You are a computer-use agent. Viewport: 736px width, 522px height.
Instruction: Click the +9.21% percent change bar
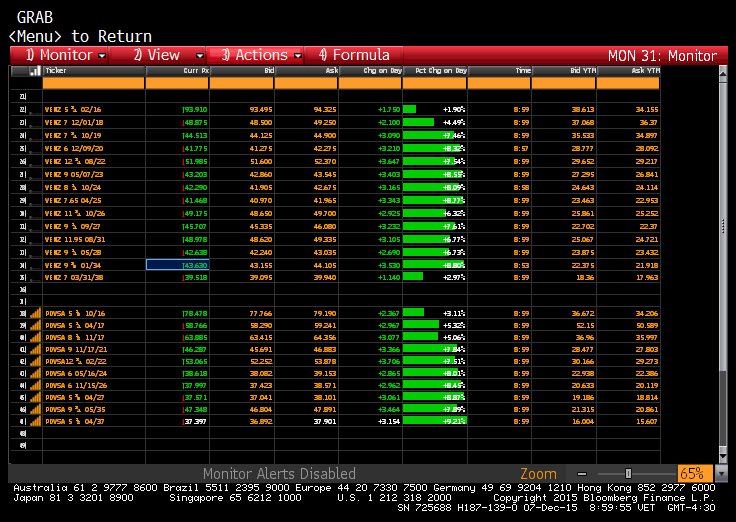point(435,421)
